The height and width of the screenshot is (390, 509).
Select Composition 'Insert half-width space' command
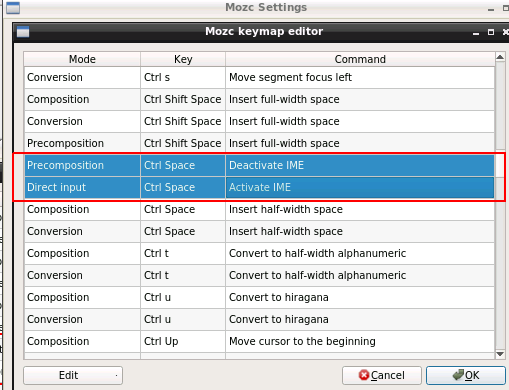[360, 209]
